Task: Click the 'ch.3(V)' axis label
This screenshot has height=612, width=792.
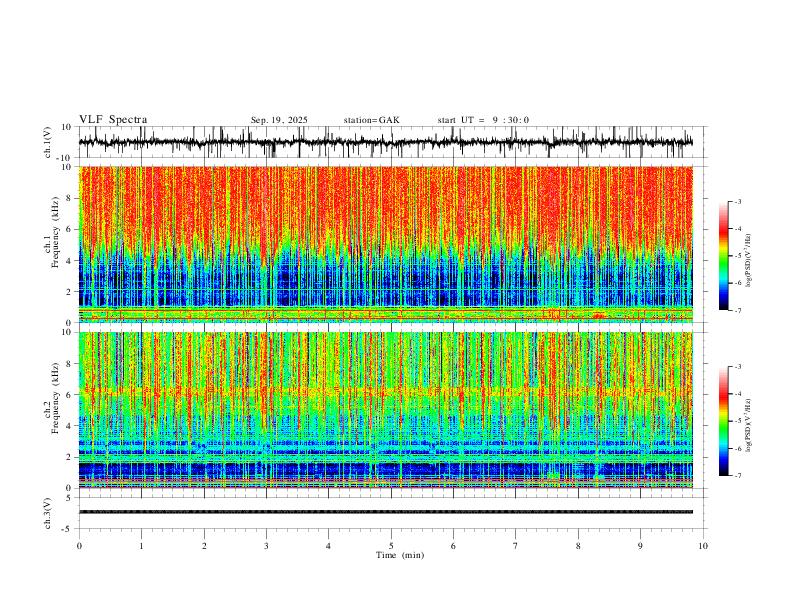Action: [x=48, y=513]
